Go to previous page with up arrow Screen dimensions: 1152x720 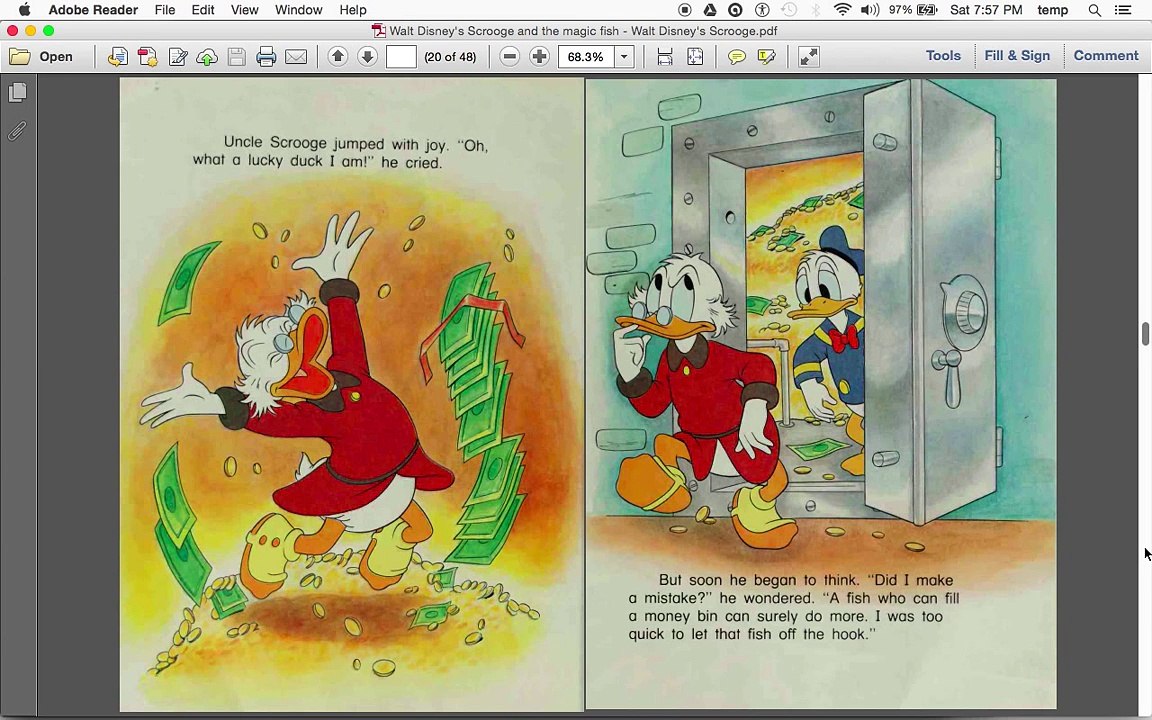[338, 56]
